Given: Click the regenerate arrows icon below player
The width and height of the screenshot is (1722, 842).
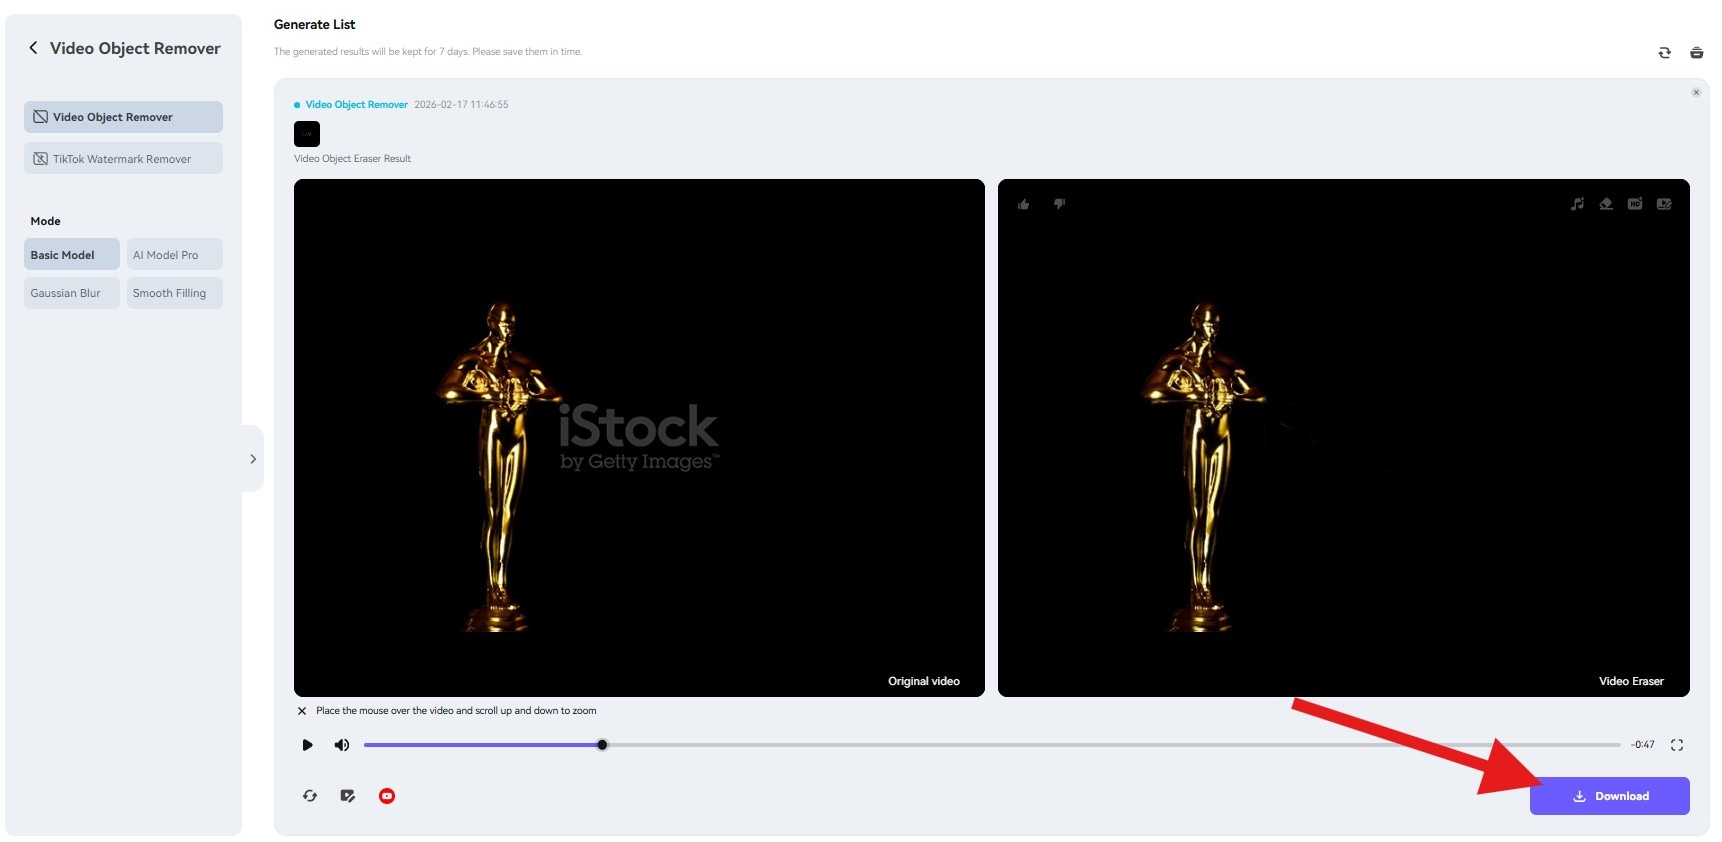Looking at the screenshot, I should [310, 796].
